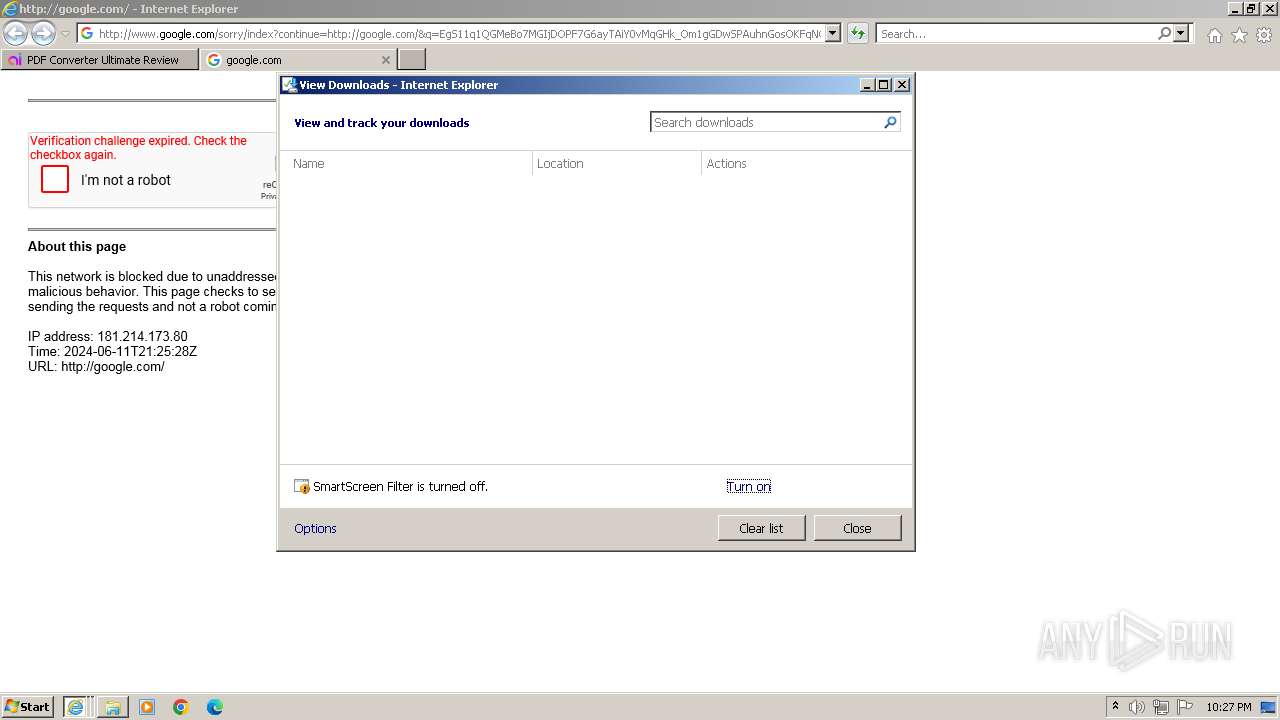Click the SmartScreen Filter shield icon

tap(302, 487)
